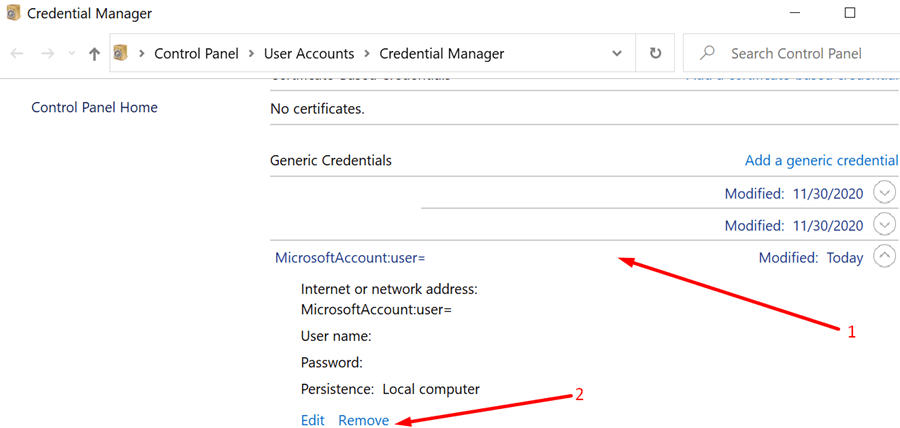Go up one folder level

coord(95,54)
